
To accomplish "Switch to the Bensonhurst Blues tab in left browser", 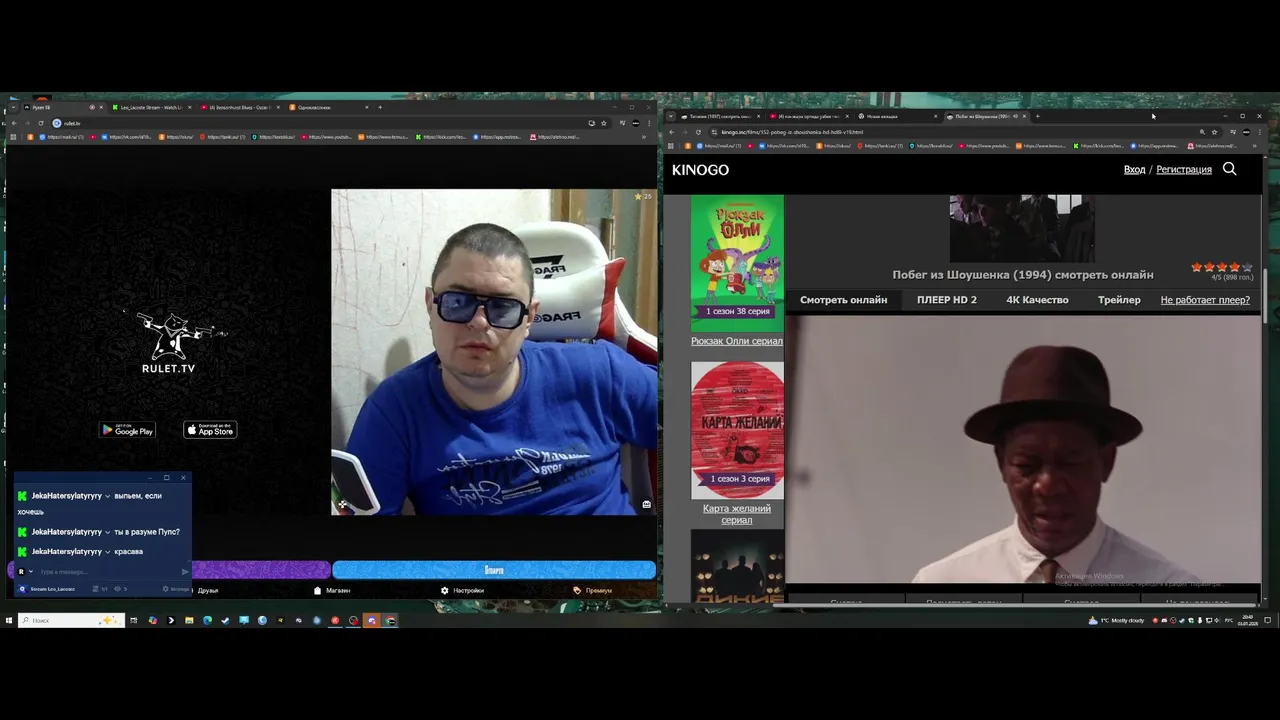I will tap(238, 107).
